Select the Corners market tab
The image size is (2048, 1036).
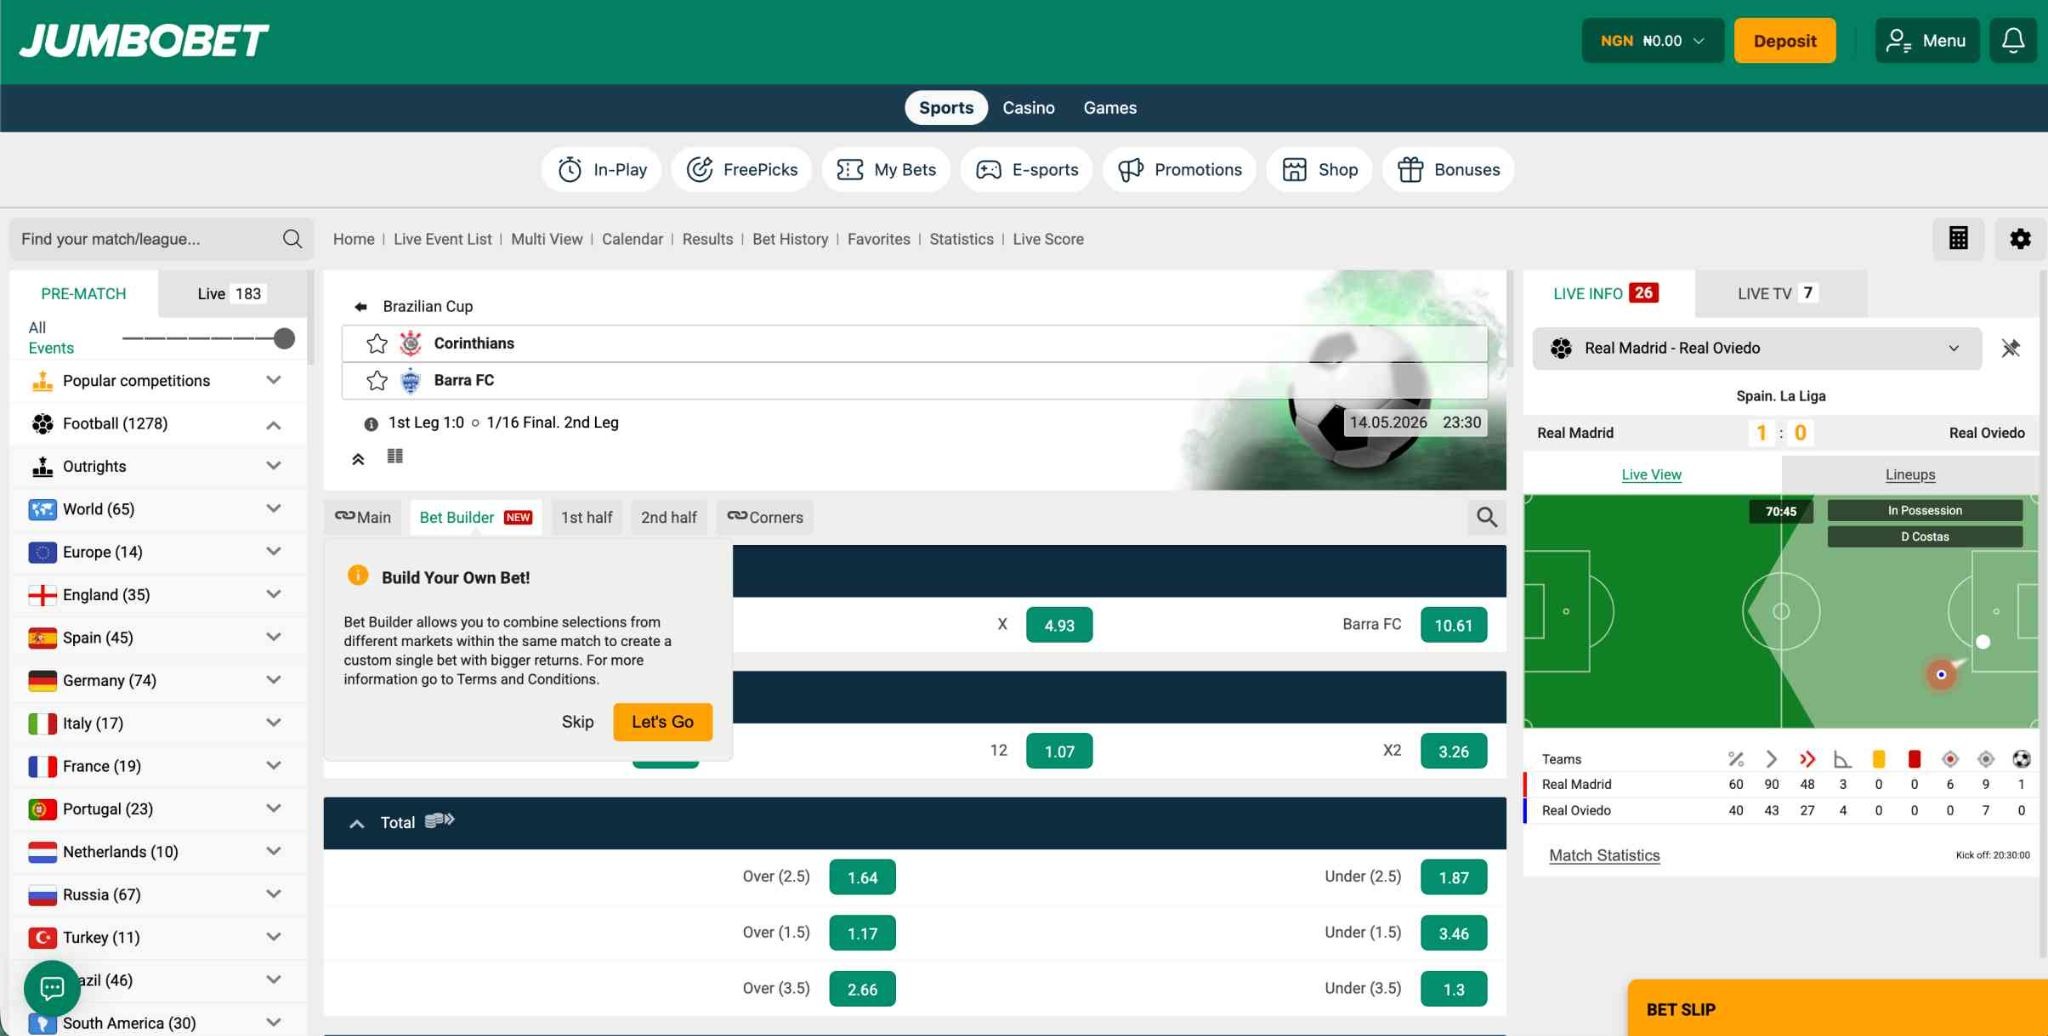tap(765, 517)
